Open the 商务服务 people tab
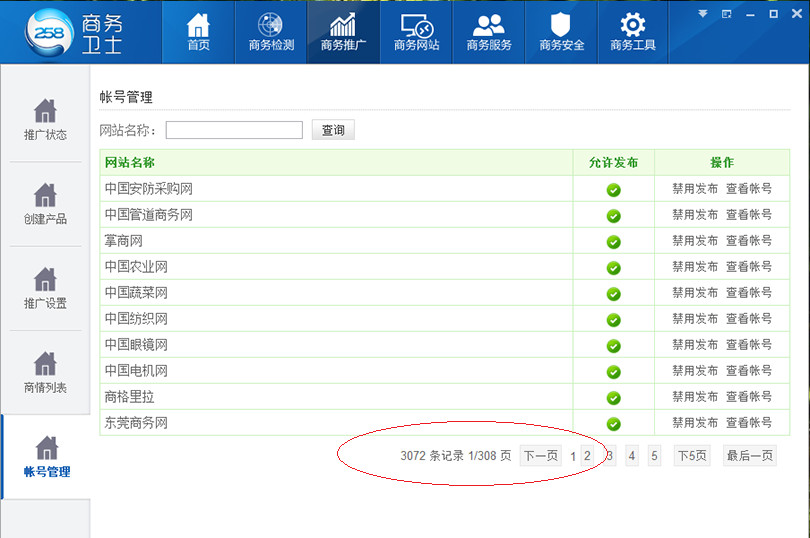 (x=489, y=32)
